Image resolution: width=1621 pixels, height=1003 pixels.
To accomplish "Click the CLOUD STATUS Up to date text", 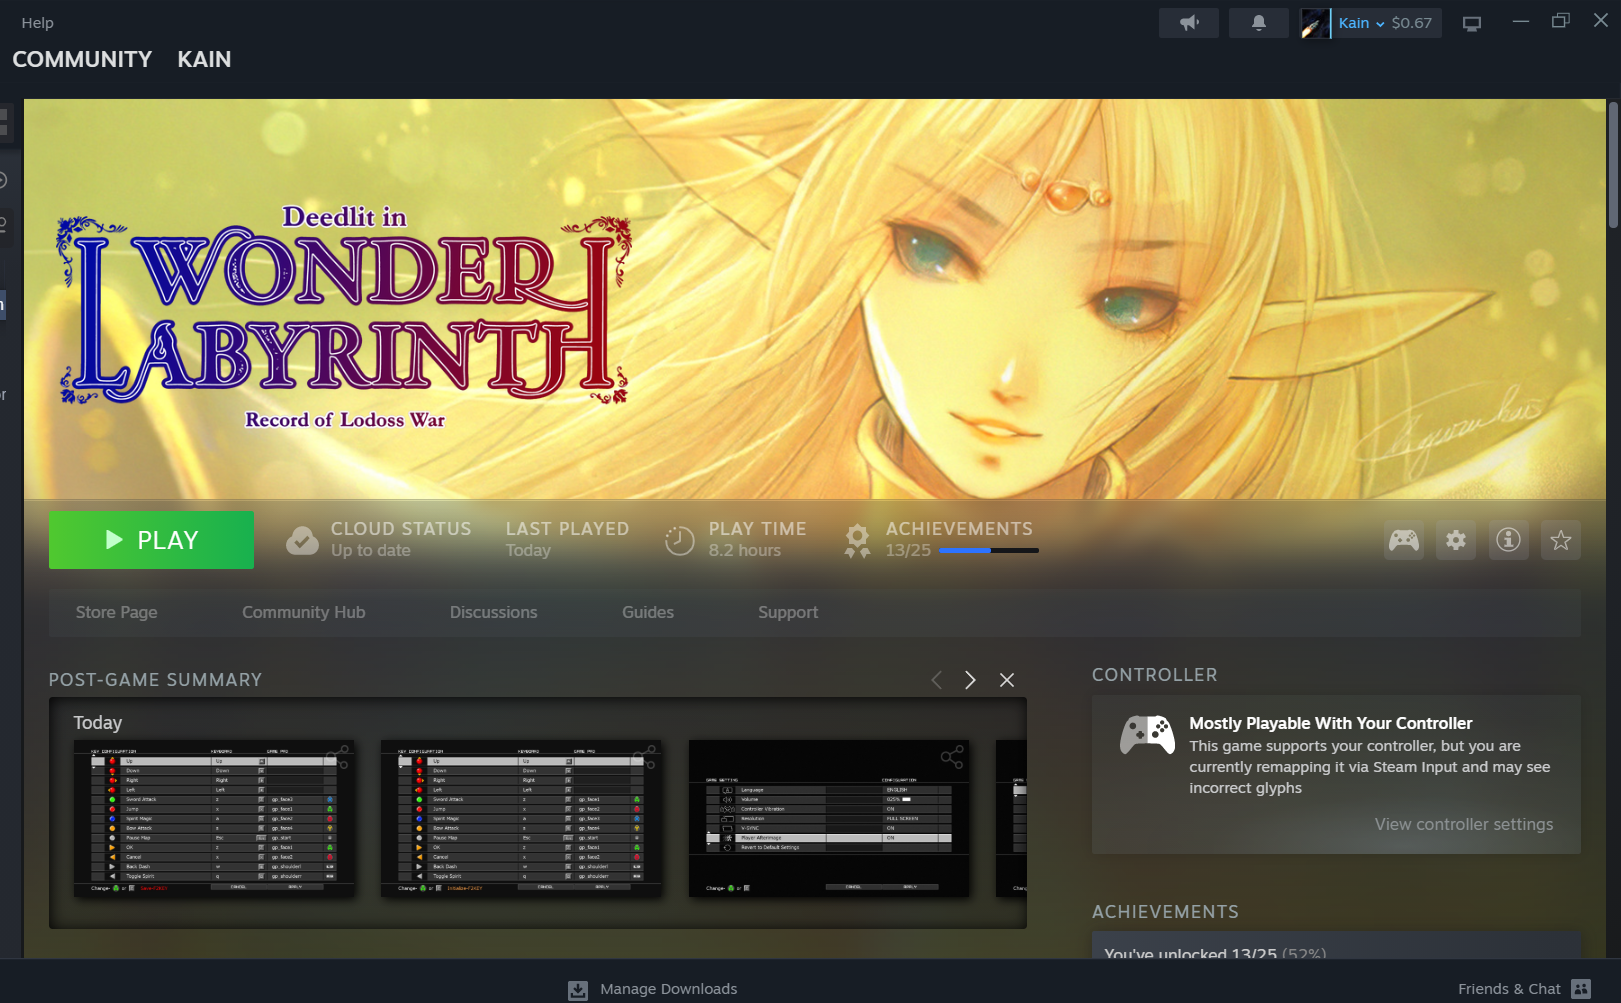I will point(401,539).
